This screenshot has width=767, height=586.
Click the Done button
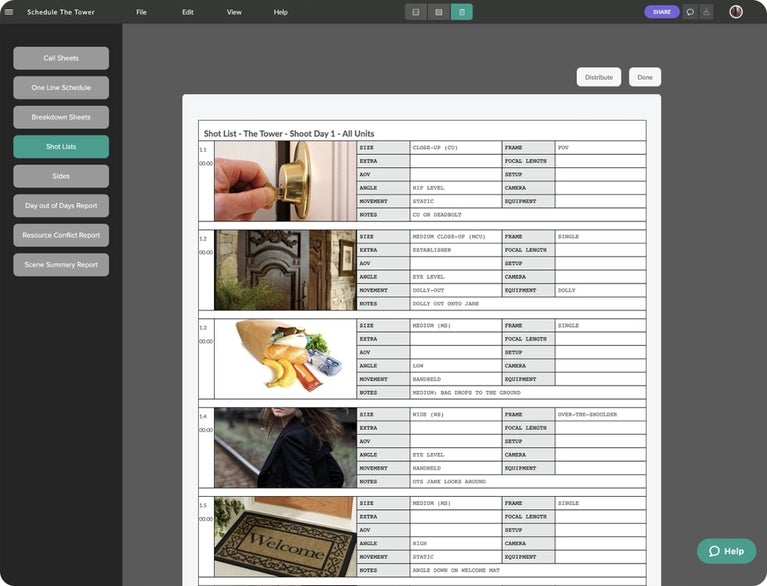point(645,77)
